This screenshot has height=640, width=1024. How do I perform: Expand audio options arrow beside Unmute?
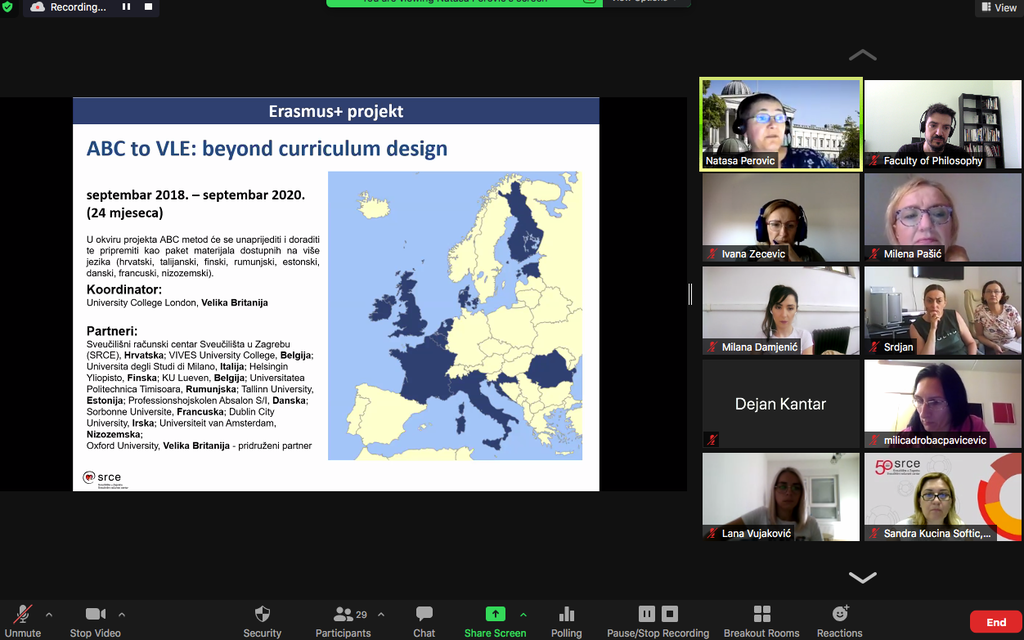point(49,614)
